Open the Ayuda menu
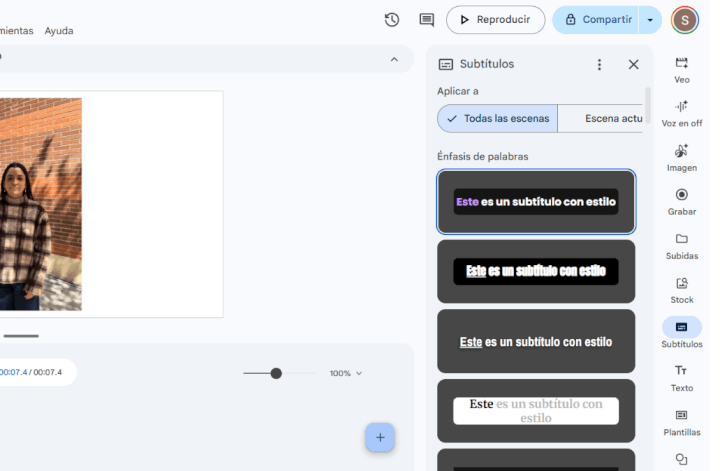The image size is (720, 471). [x=59, y=31]
